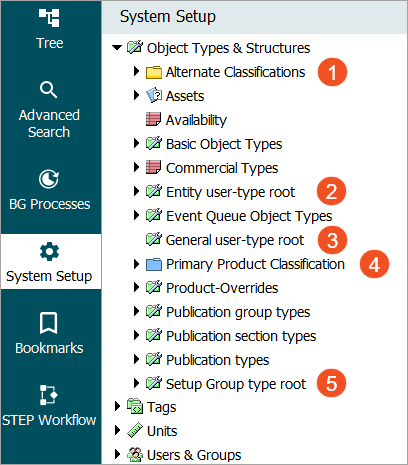Click the Units ruler icon
Screen dimensions: 408x465
(x=135, y=431)
